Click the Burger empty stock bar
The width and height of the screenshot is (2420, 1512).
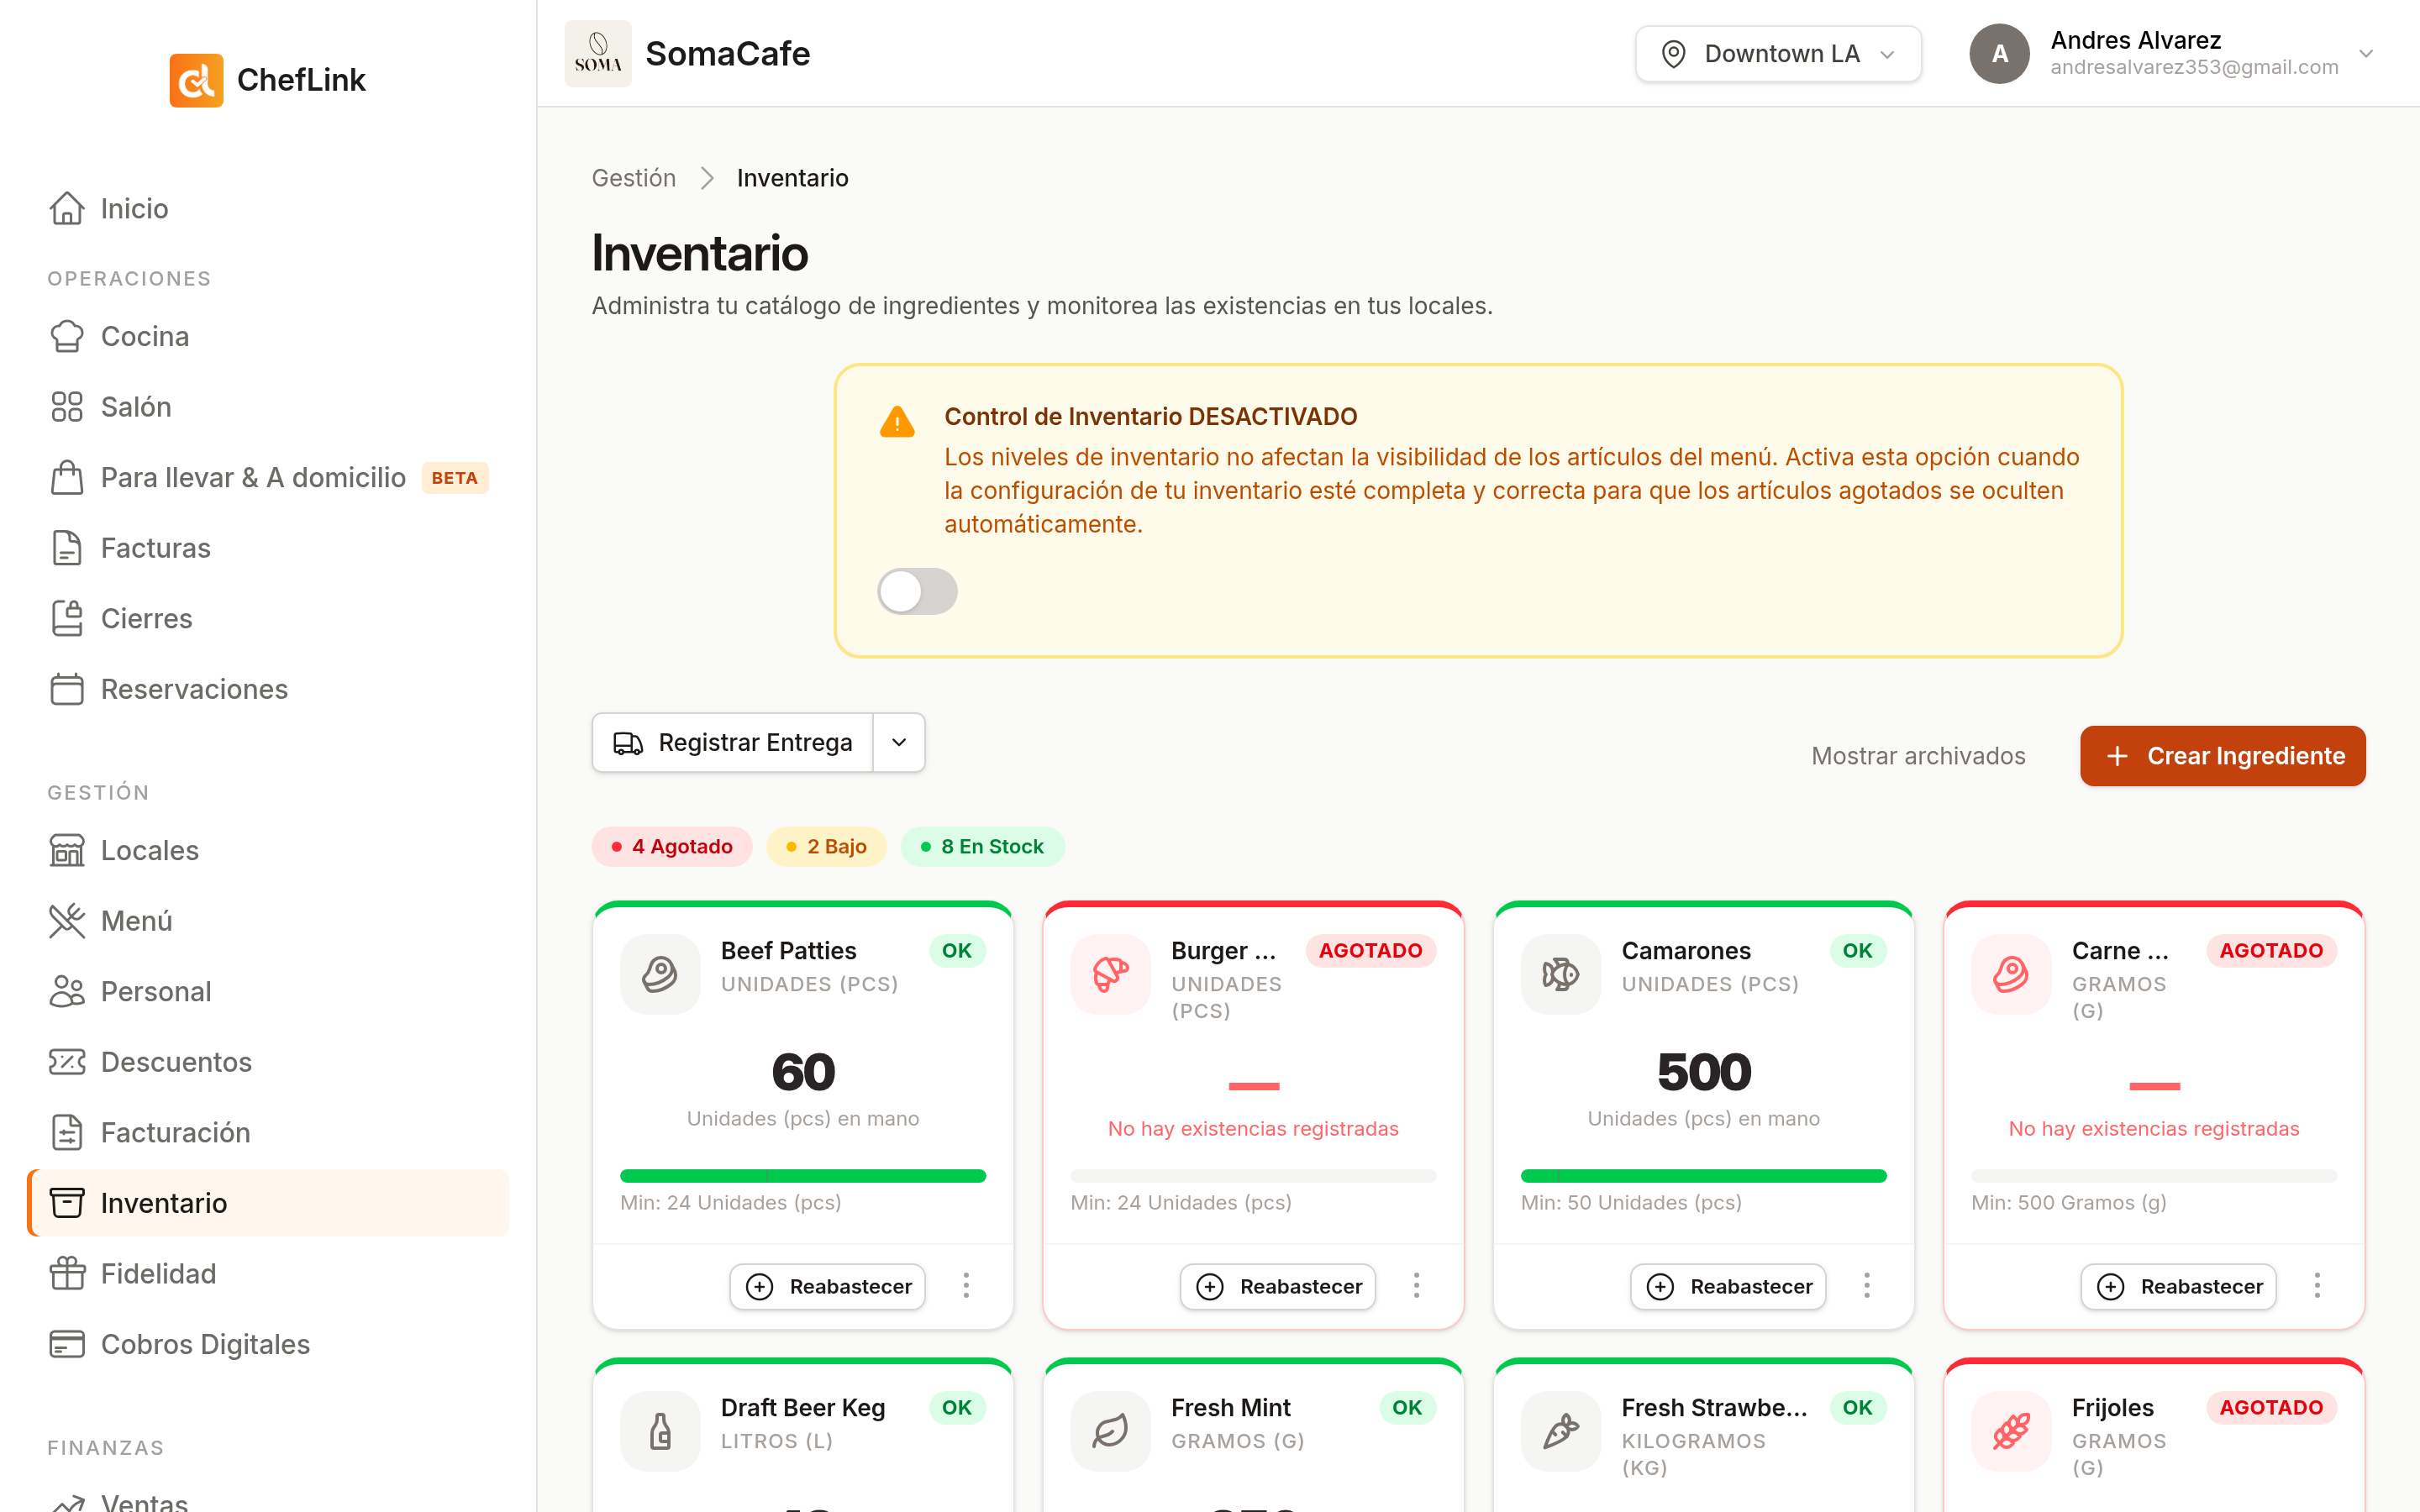[1253, 1176]
